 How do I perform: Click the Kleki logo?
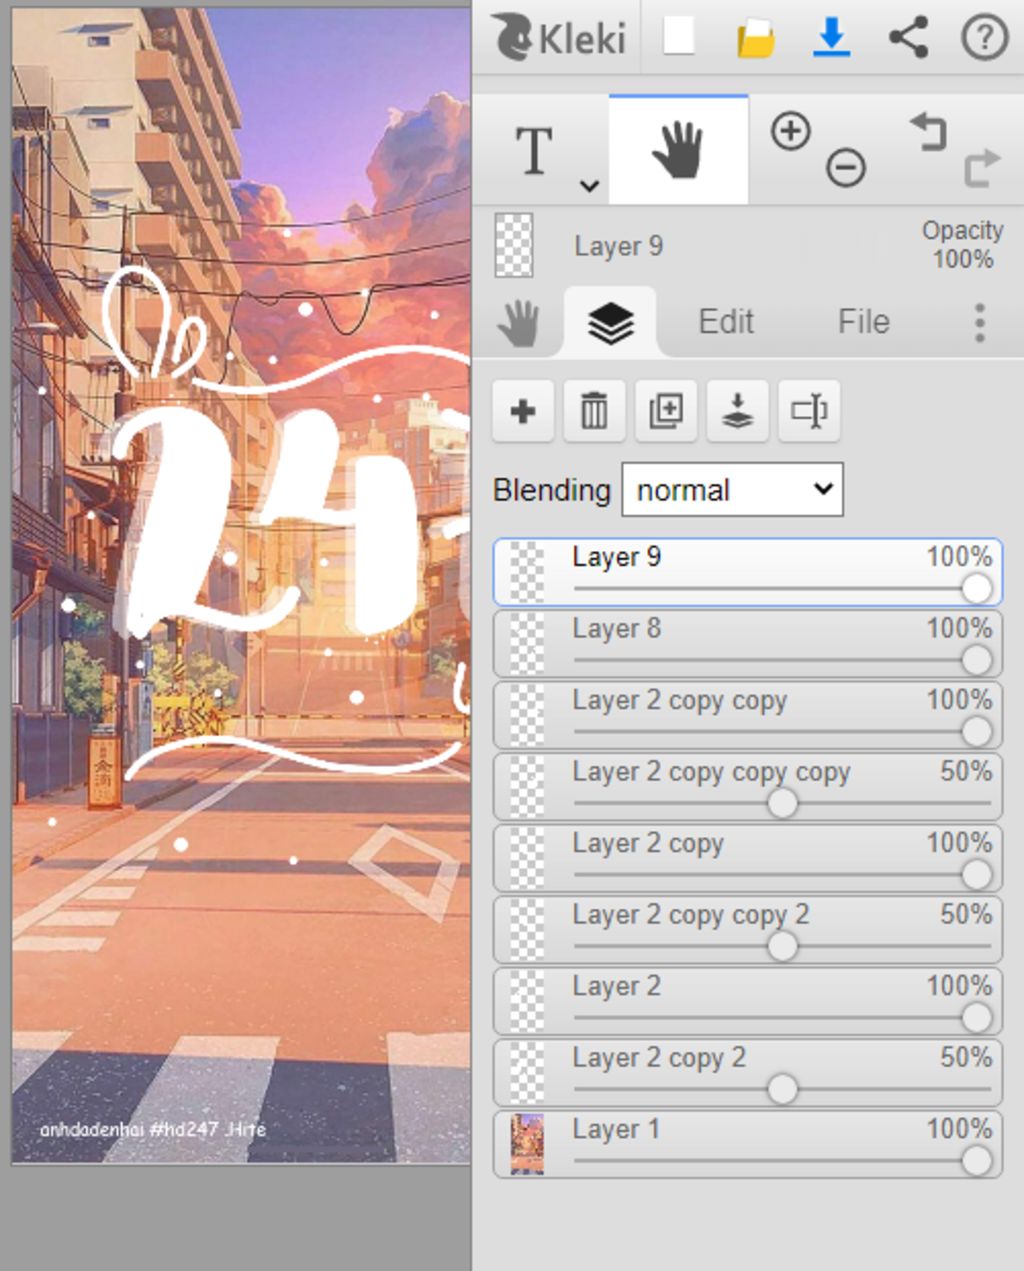[558, 38]
